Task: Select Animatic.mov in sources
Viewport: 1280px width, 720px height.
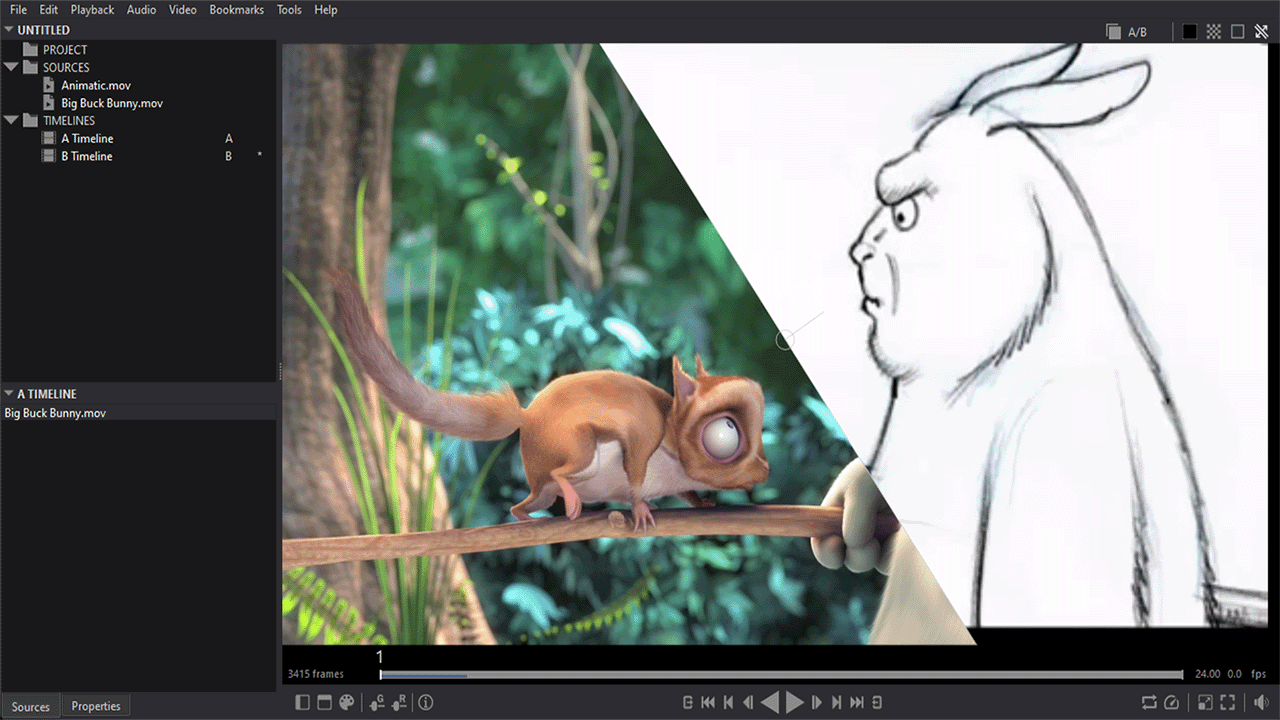Action: pos(96,86)
